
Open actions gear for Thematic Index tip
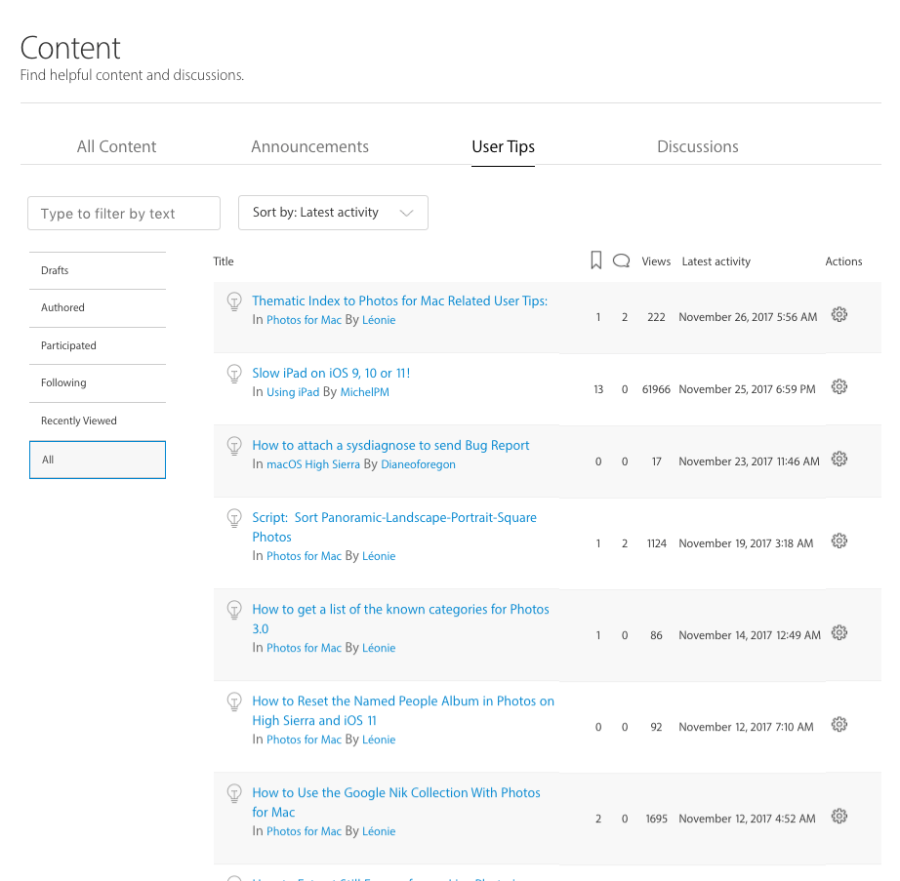pyautogui.click(x=839, y=315)
